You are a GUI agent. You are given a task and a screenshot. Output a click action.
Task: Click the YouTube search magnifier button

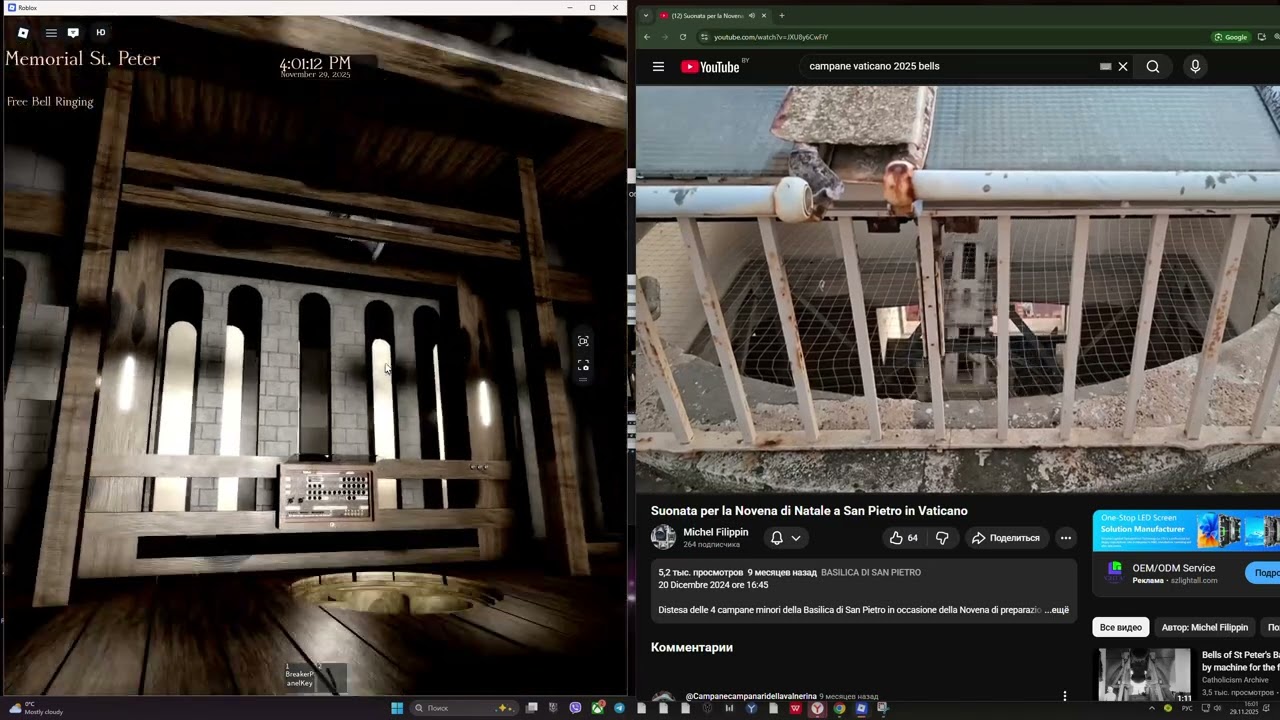pyautogui.click(x=1153, y=66)
